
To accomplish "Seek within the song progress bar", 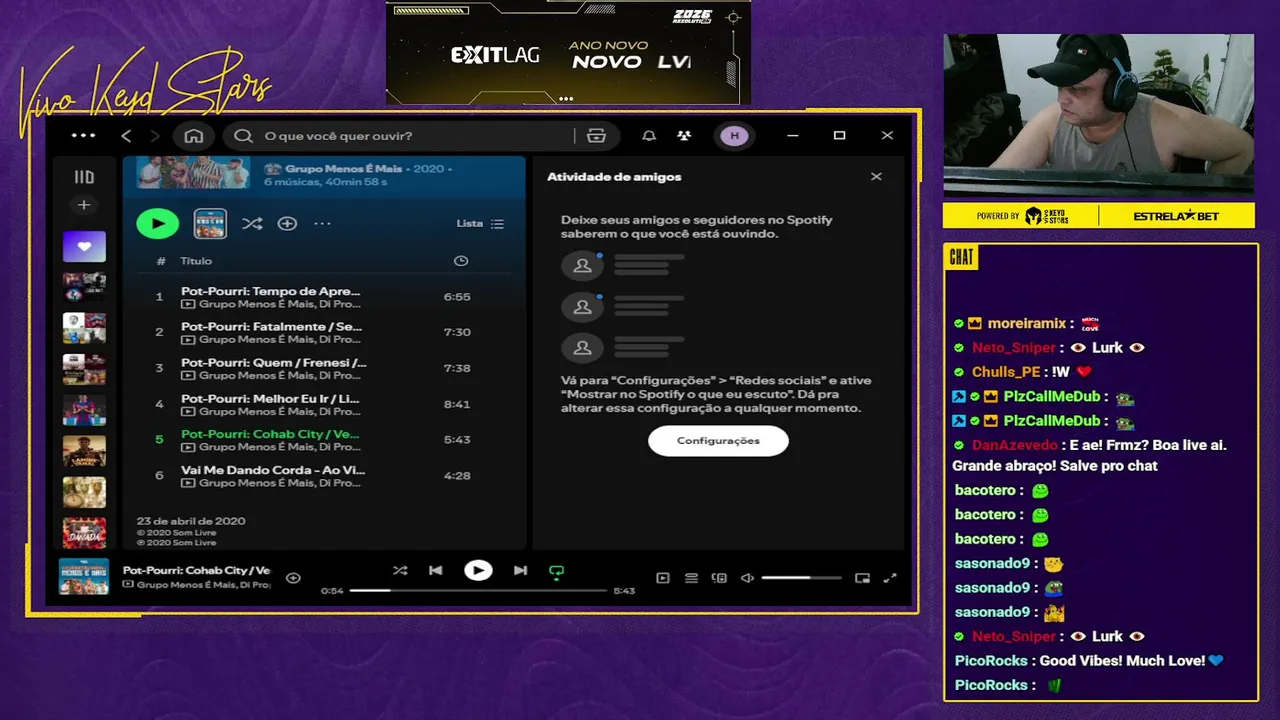I will click(x=478, y=591).
